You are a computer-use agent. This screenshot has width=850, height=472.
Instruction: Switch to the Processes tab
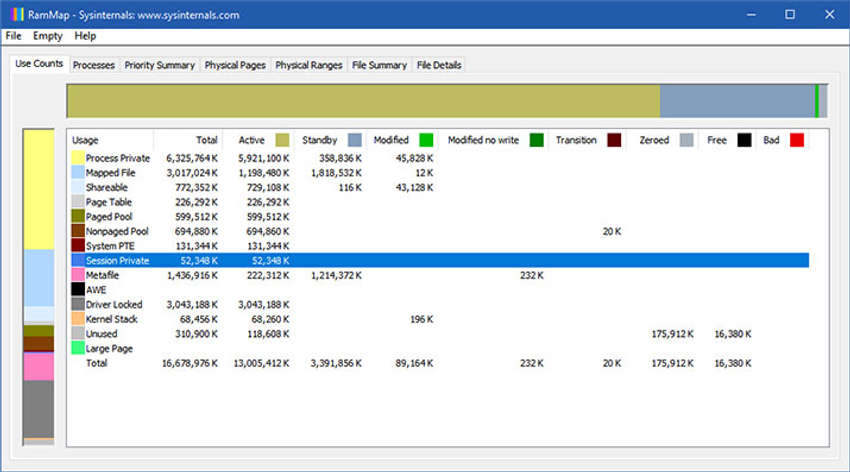pos(94,65)
